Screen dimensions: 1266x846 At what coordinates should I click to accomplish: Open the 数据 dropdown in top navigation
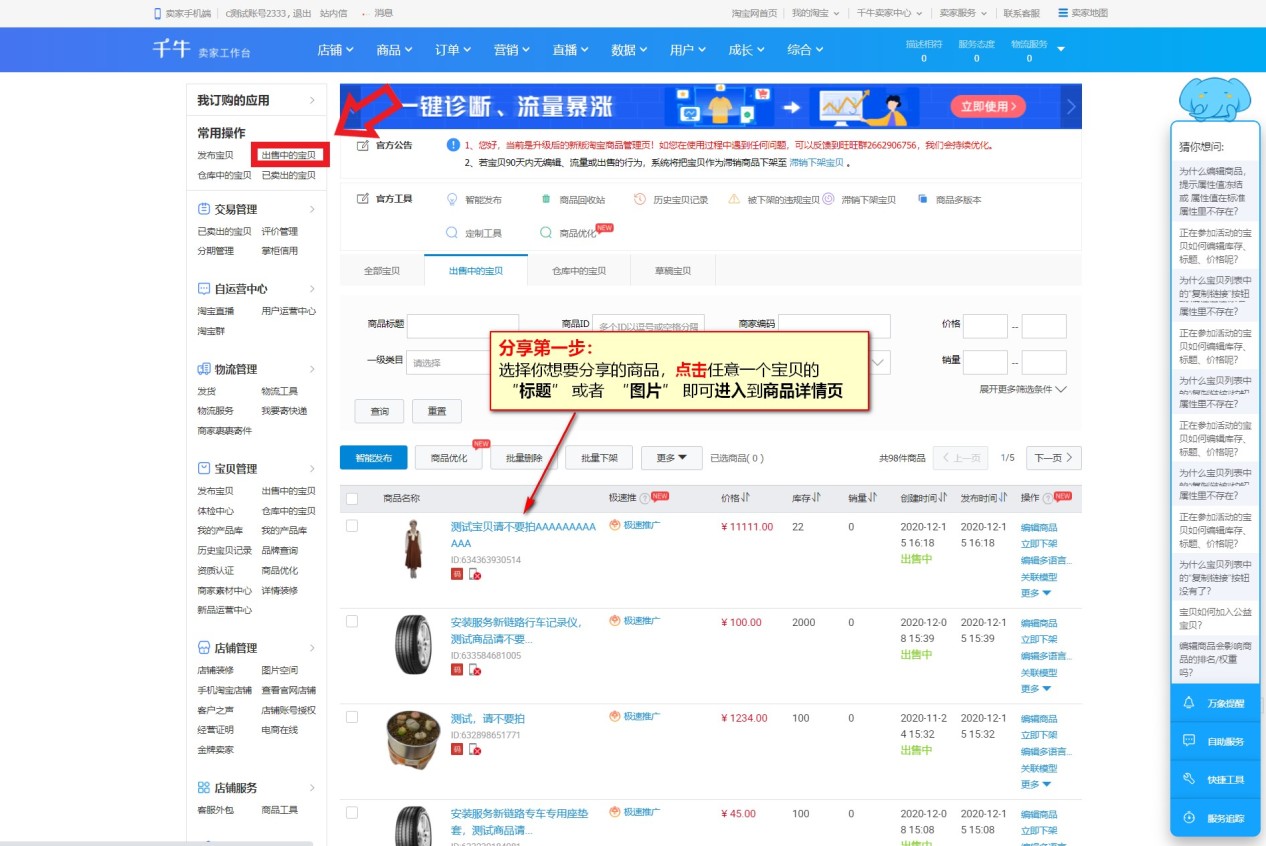click(629, 50)
